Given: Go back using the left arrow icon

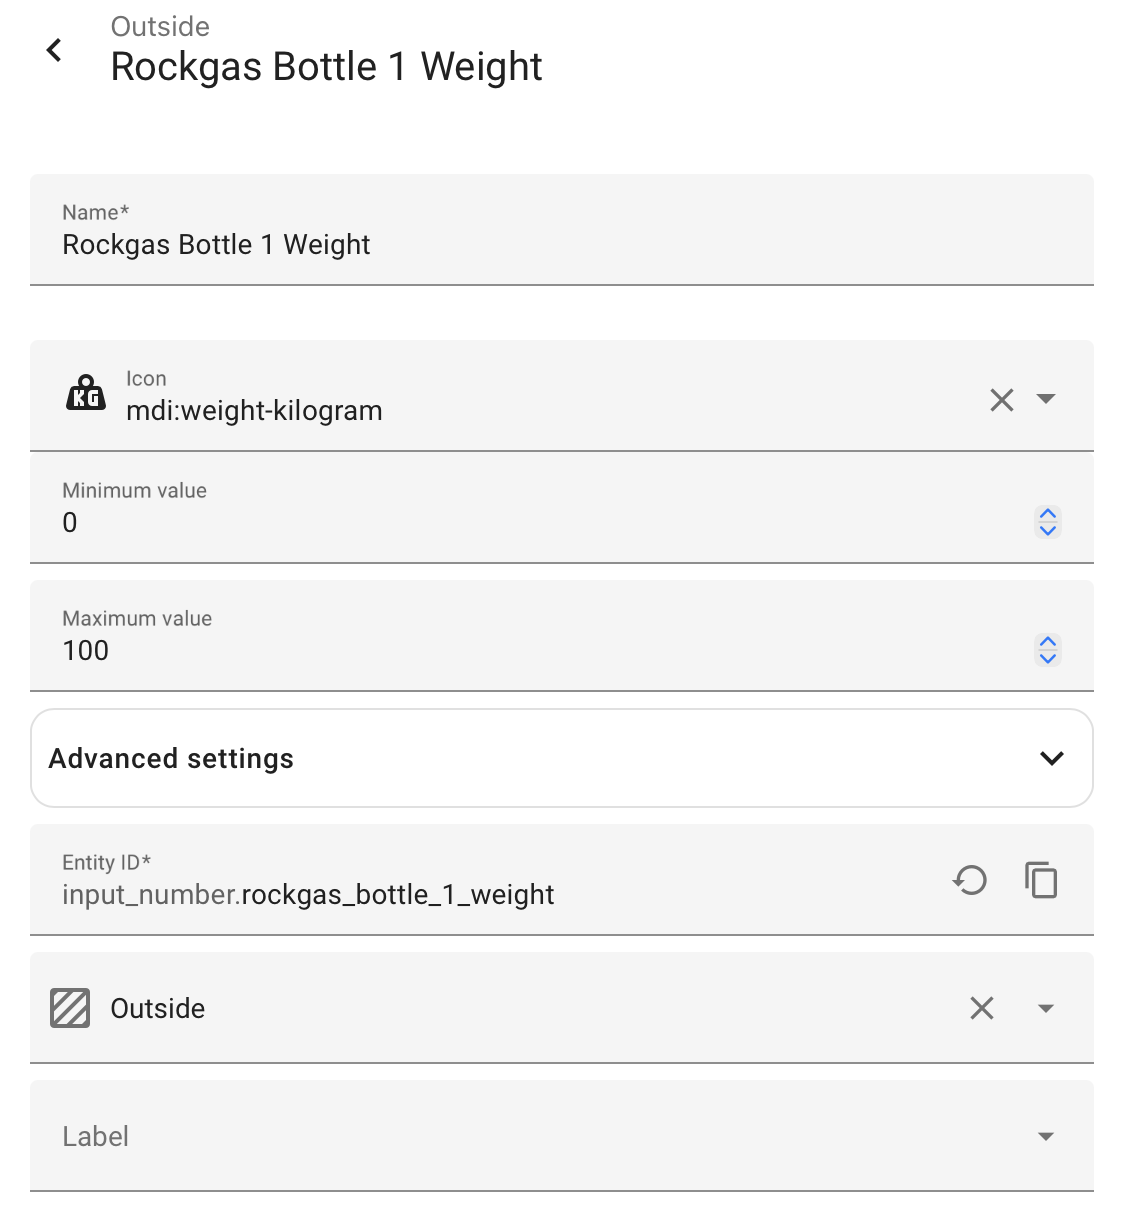Looking at the screenshot, I should (x=54, y=49).
